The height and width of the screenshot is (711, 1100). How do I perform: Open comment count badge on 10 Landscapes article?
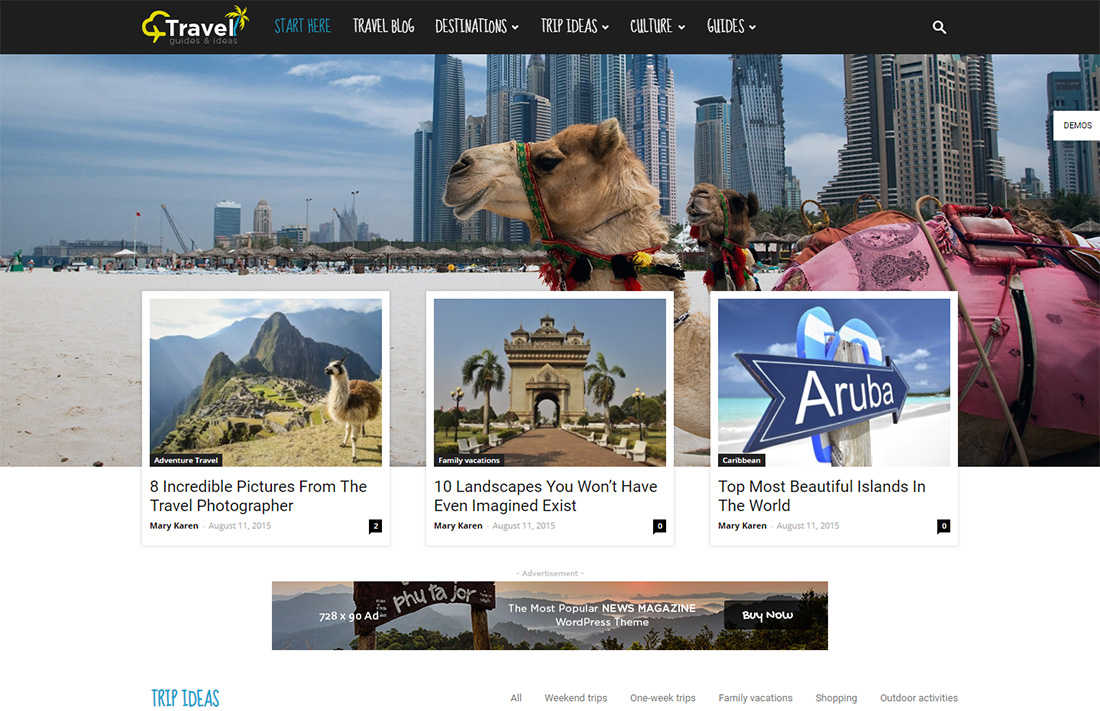(659, 526)
